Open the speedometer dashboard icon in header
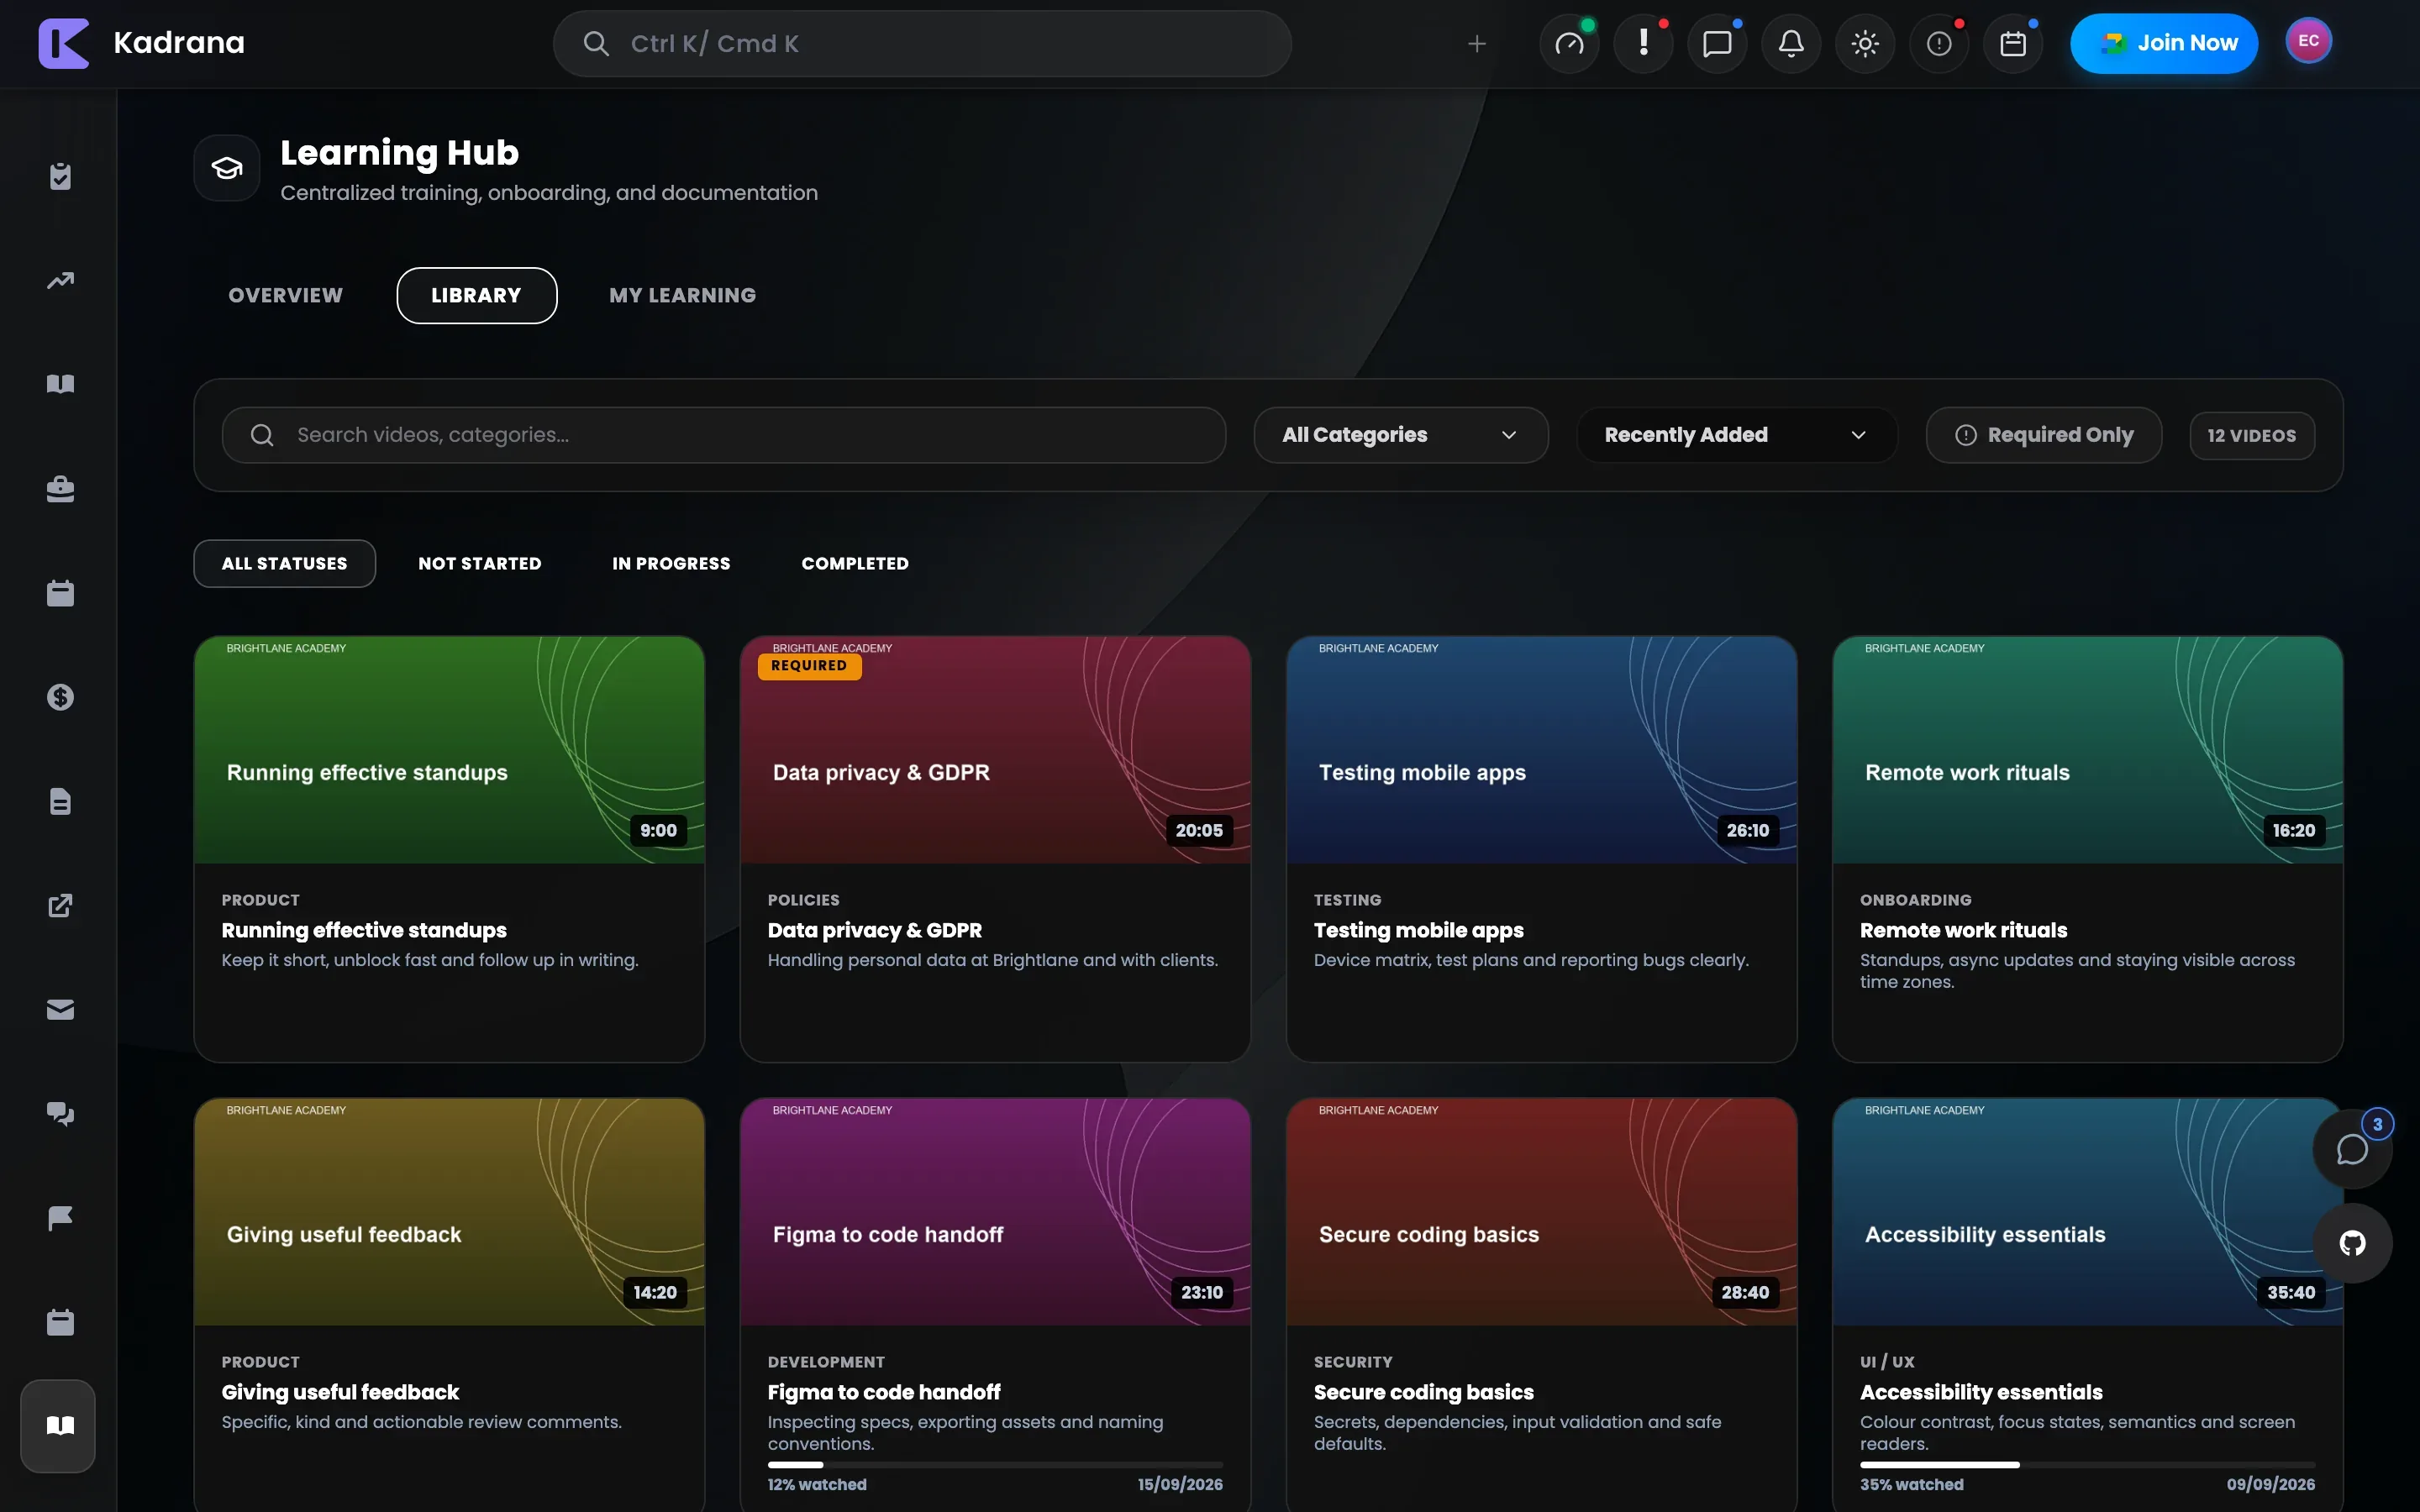 point(1569,43)
